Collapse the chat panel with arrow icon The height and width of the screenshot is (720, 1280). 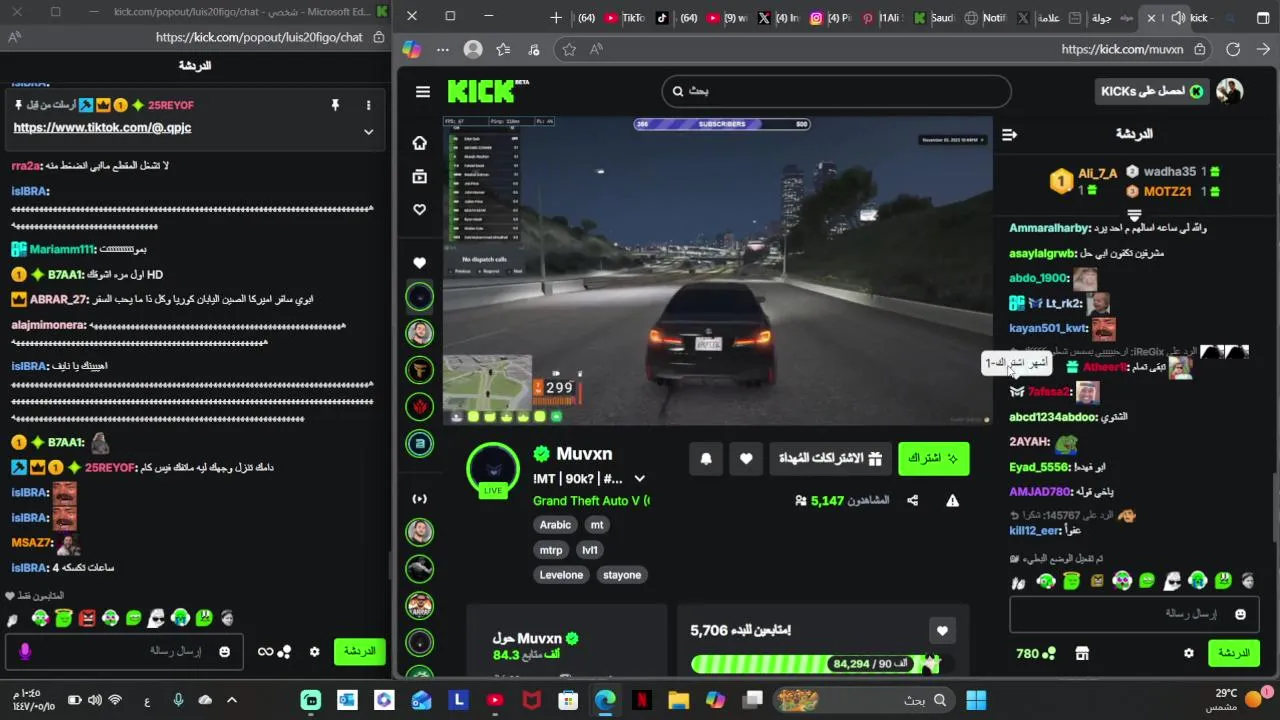[1009, 134]
